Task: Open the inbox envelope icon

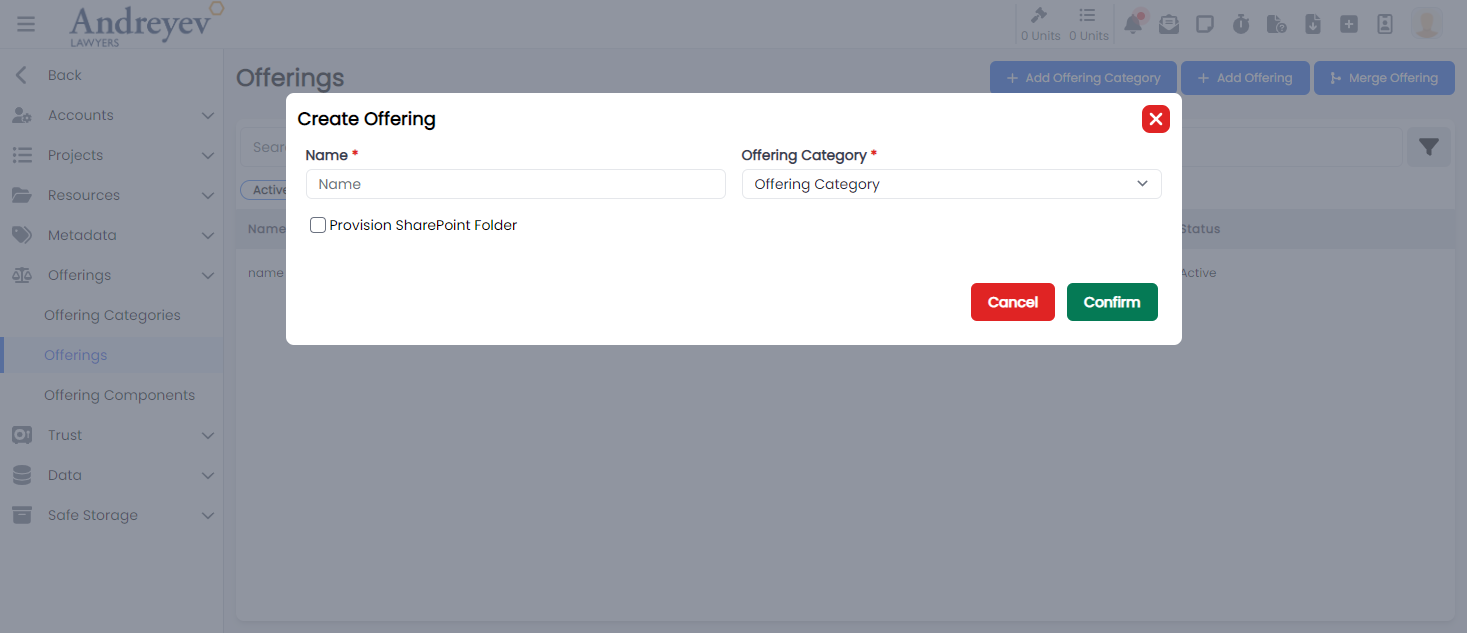Action: [x=1169, y=22]
